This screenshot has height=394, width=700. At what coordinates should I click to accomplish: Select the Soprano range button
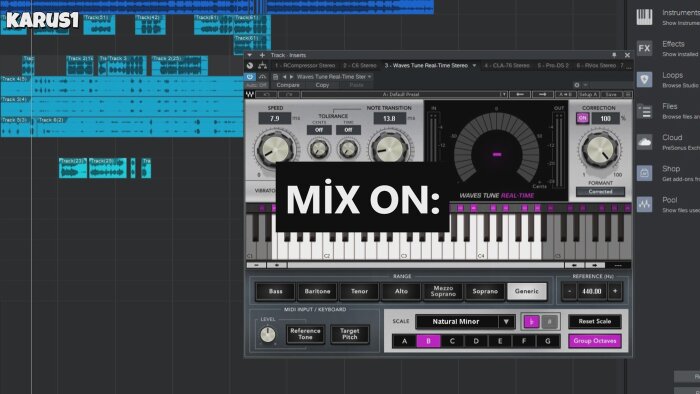pyautogui.click(x=485, y=291)
